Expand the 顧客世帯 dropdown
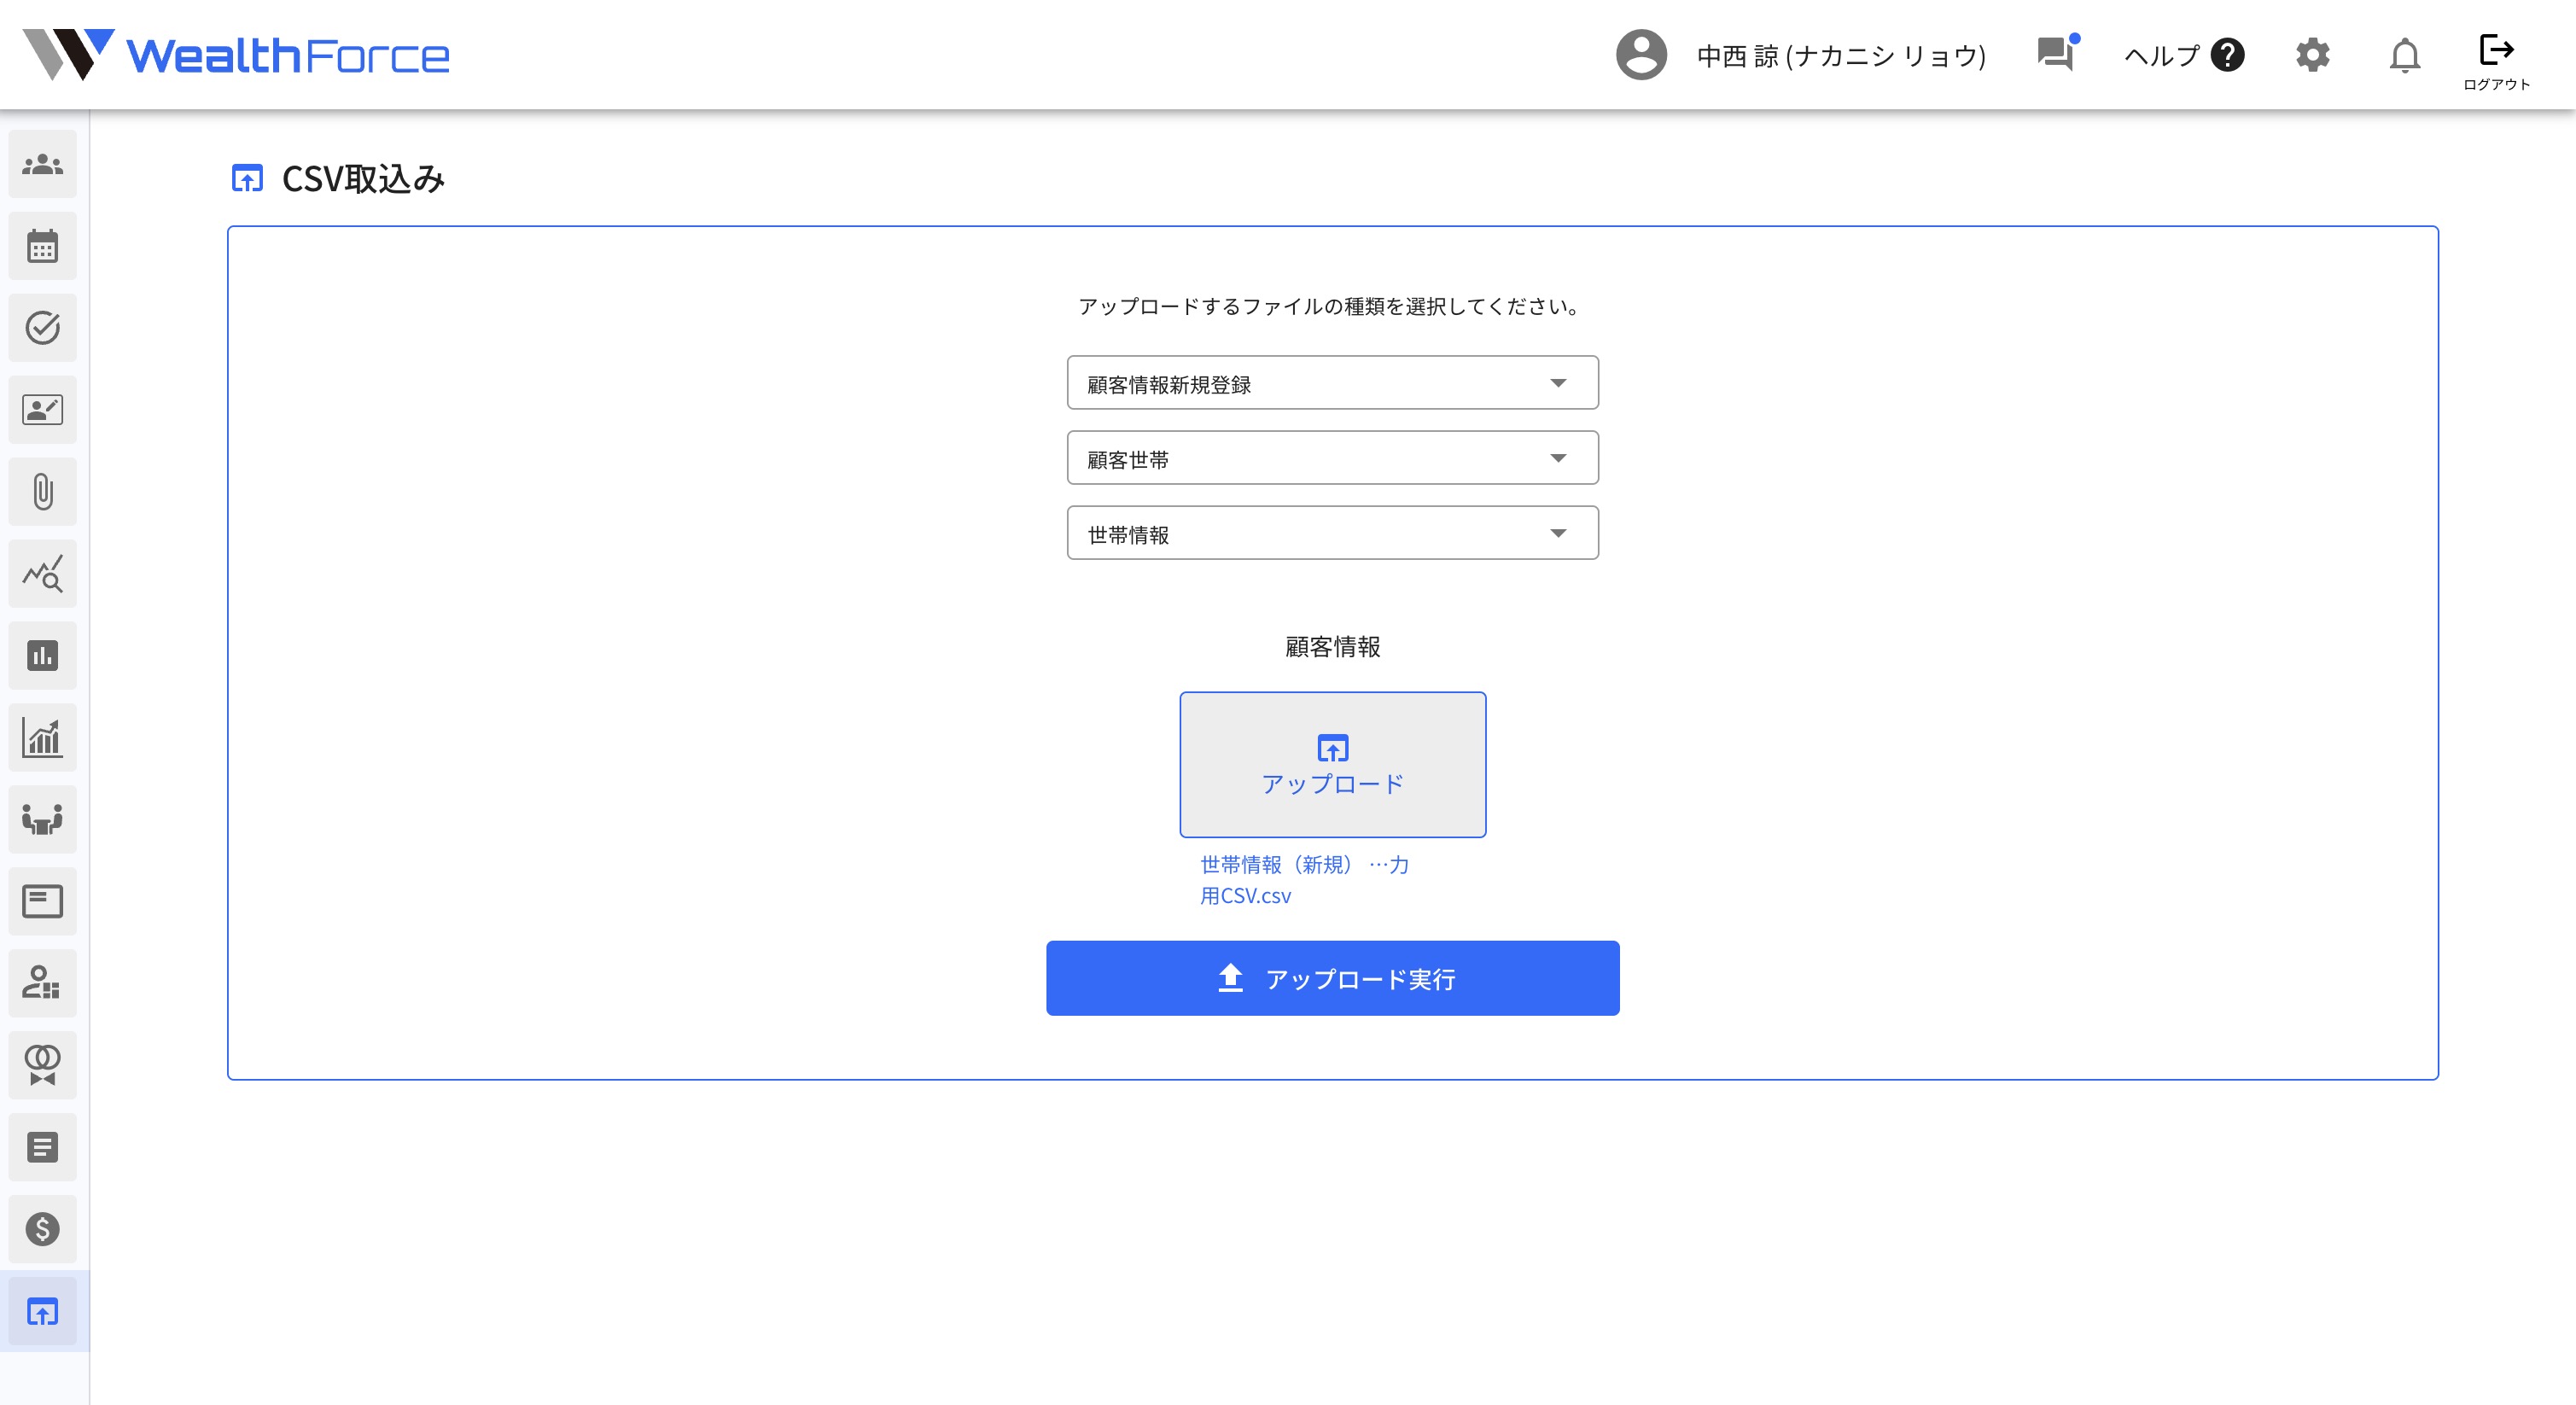 point(1332,457)
